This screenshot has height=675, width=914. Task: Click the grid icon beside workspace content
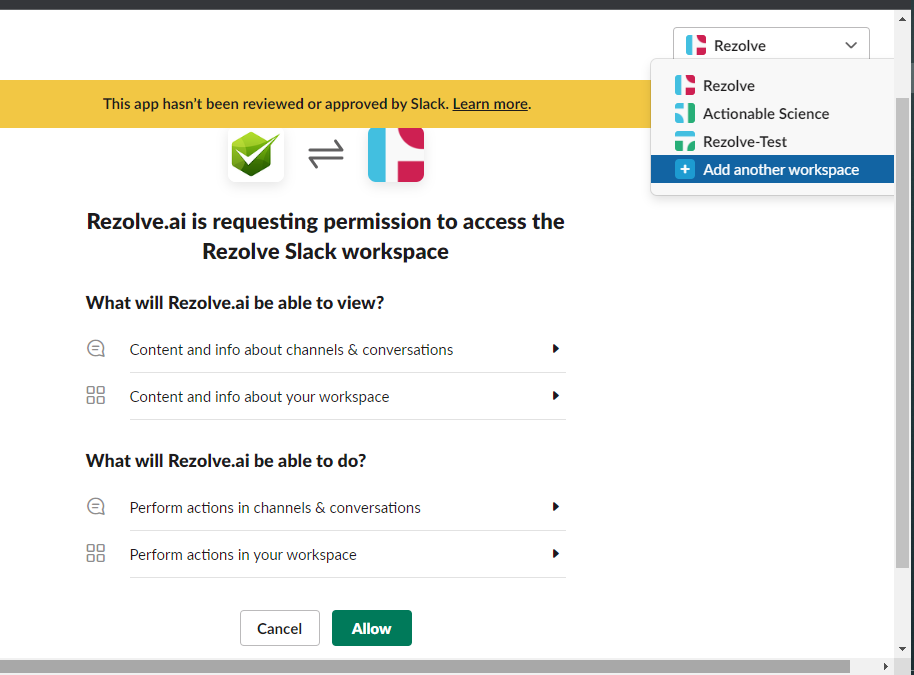point(96,395)
